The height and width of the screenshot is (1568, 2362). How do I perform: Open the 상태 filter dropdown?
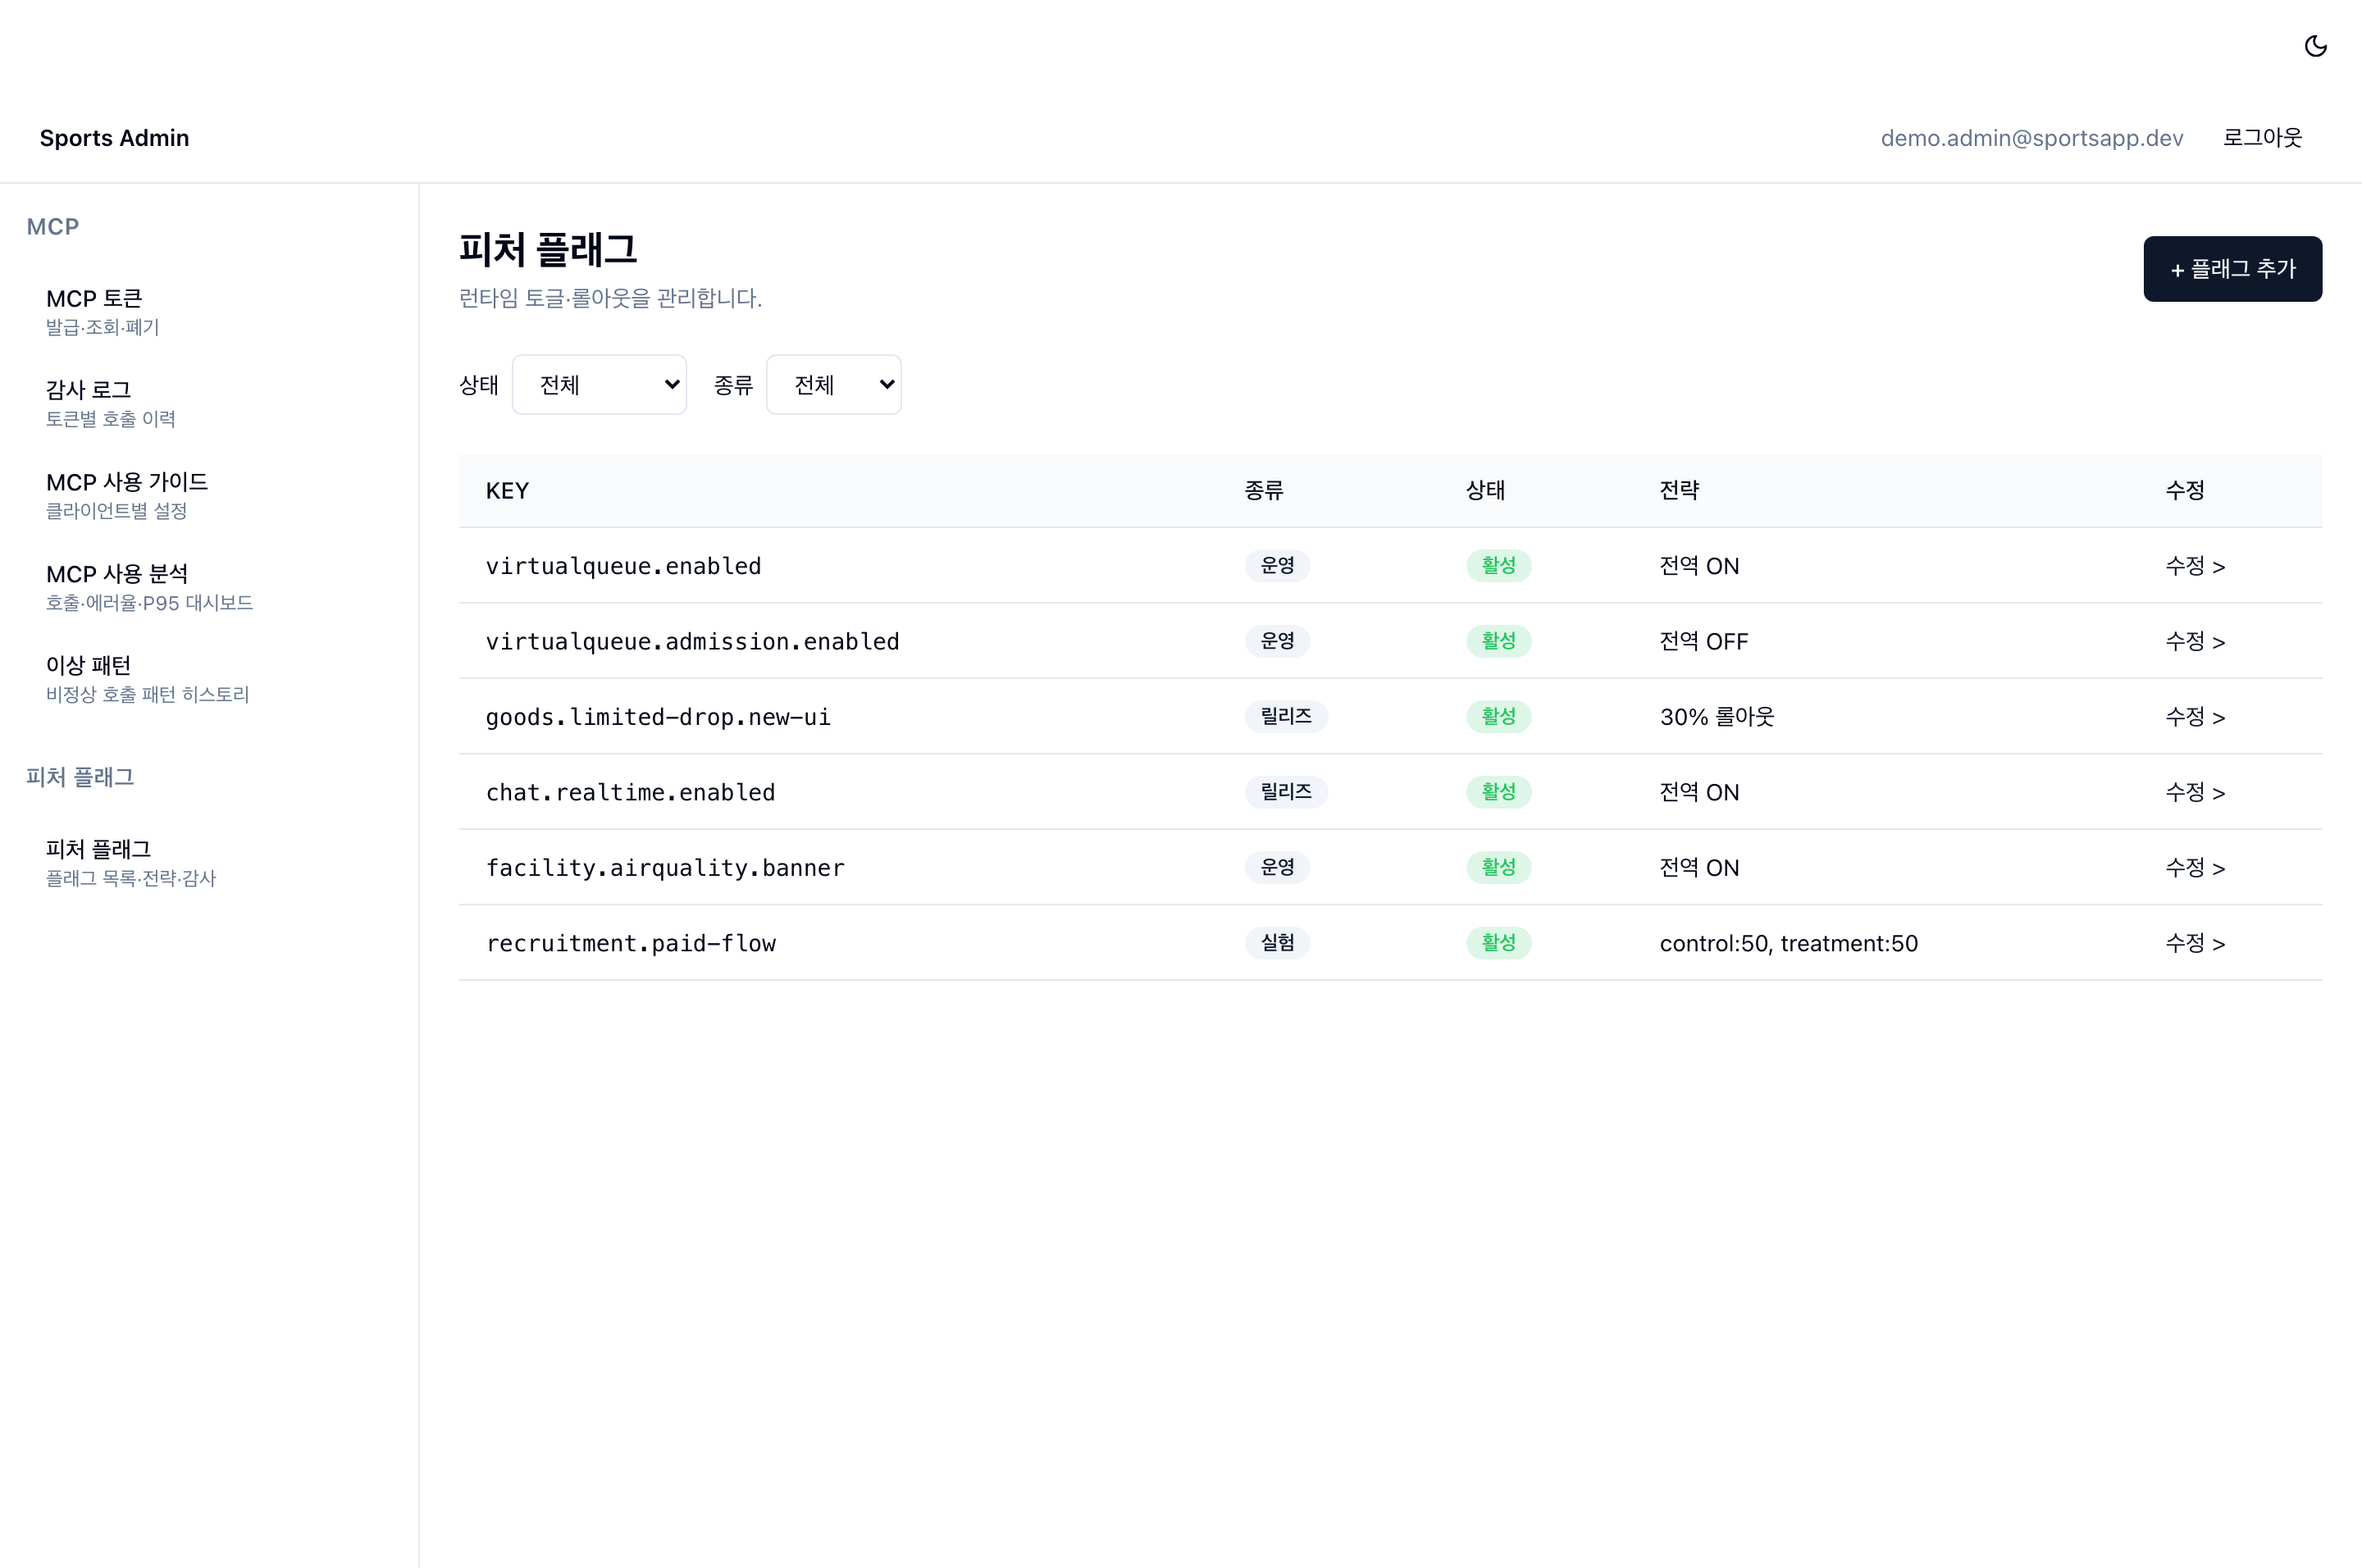[x=599, y=384]
